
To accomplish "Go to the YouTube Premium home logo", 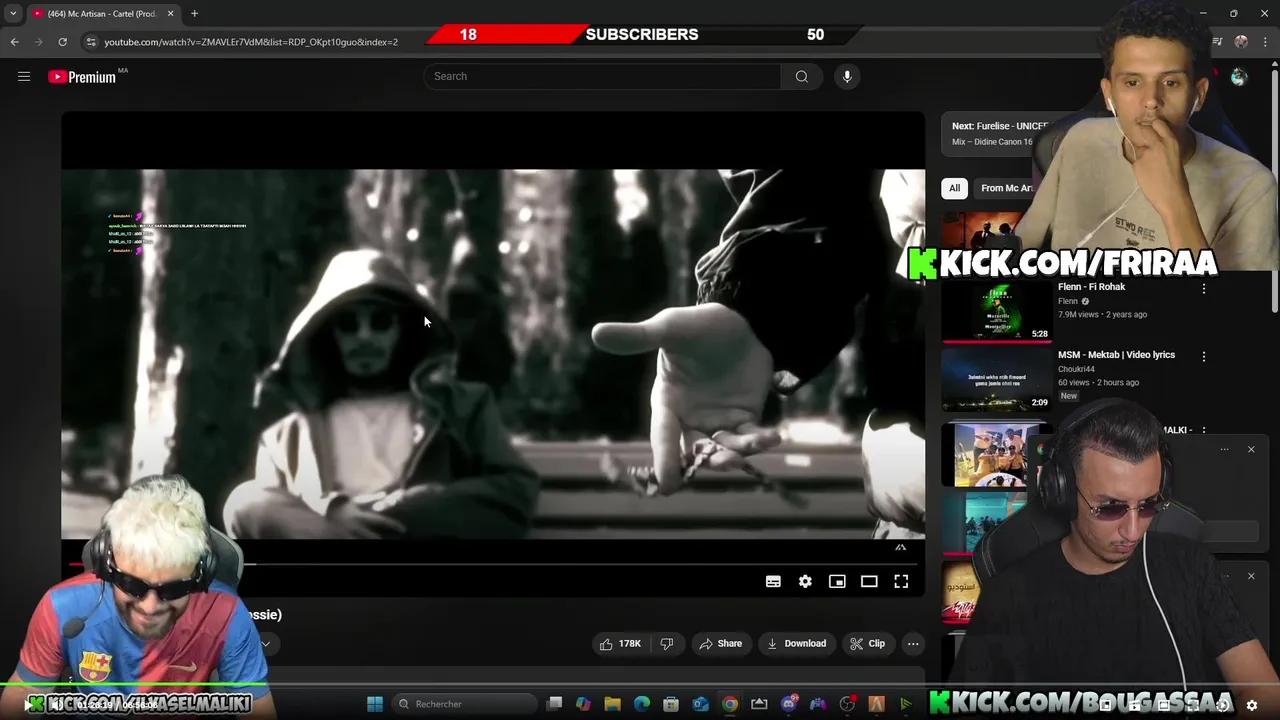I will 82,77.
